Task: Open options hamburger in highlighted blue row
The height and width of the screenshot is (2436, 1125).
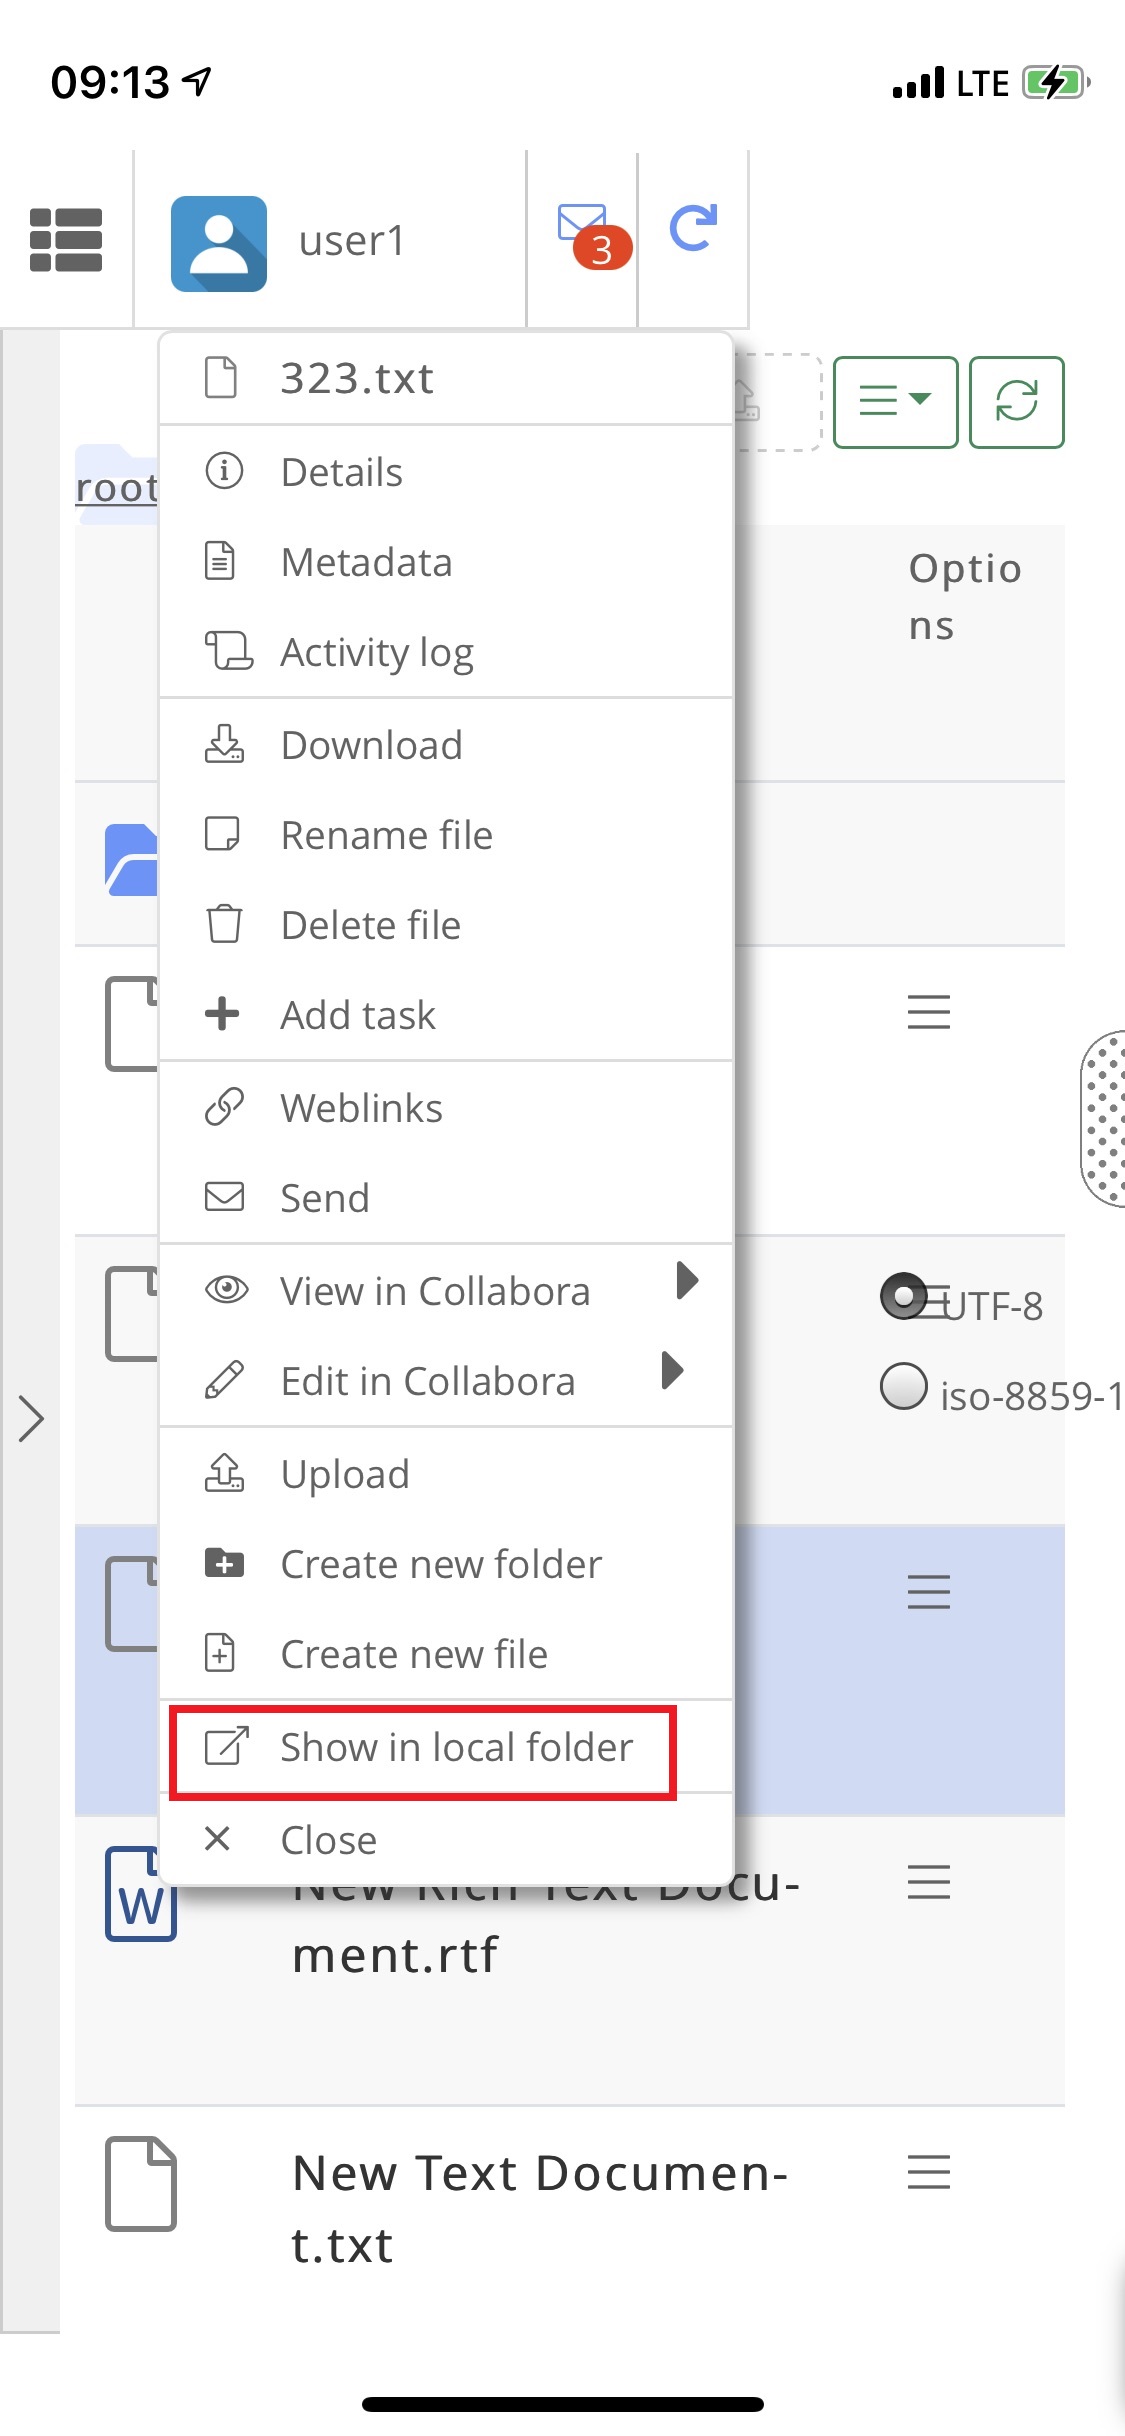Action: 928,1592
